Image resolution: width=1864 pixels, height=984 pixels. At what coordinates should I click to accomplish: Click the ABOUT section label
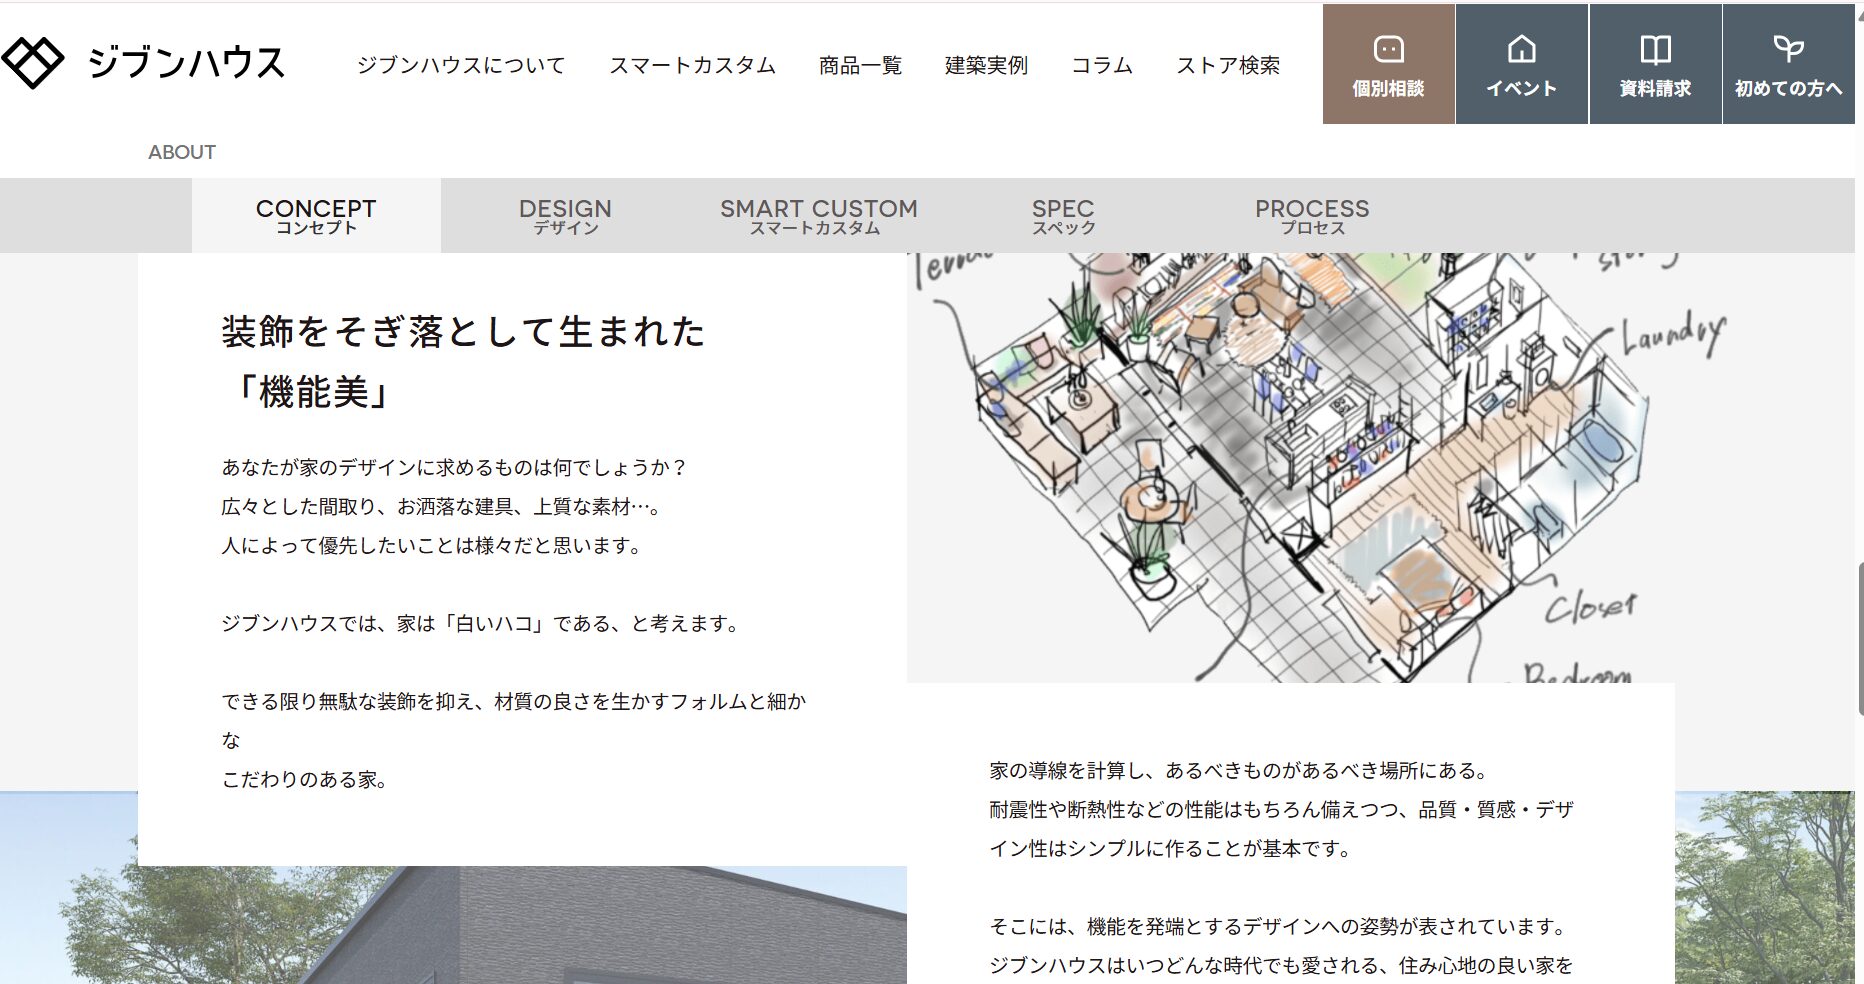[x=182, y=152]
